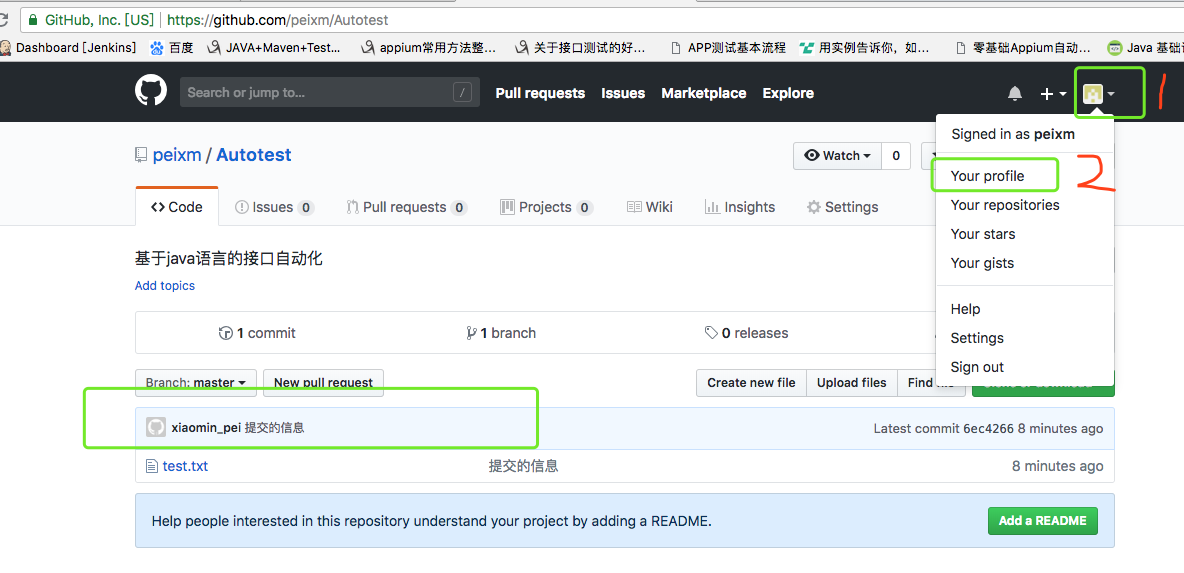Click test.txt's commit message 提交的信息
This screenshot has width=1184, height=573.
(x=523, y=466)
